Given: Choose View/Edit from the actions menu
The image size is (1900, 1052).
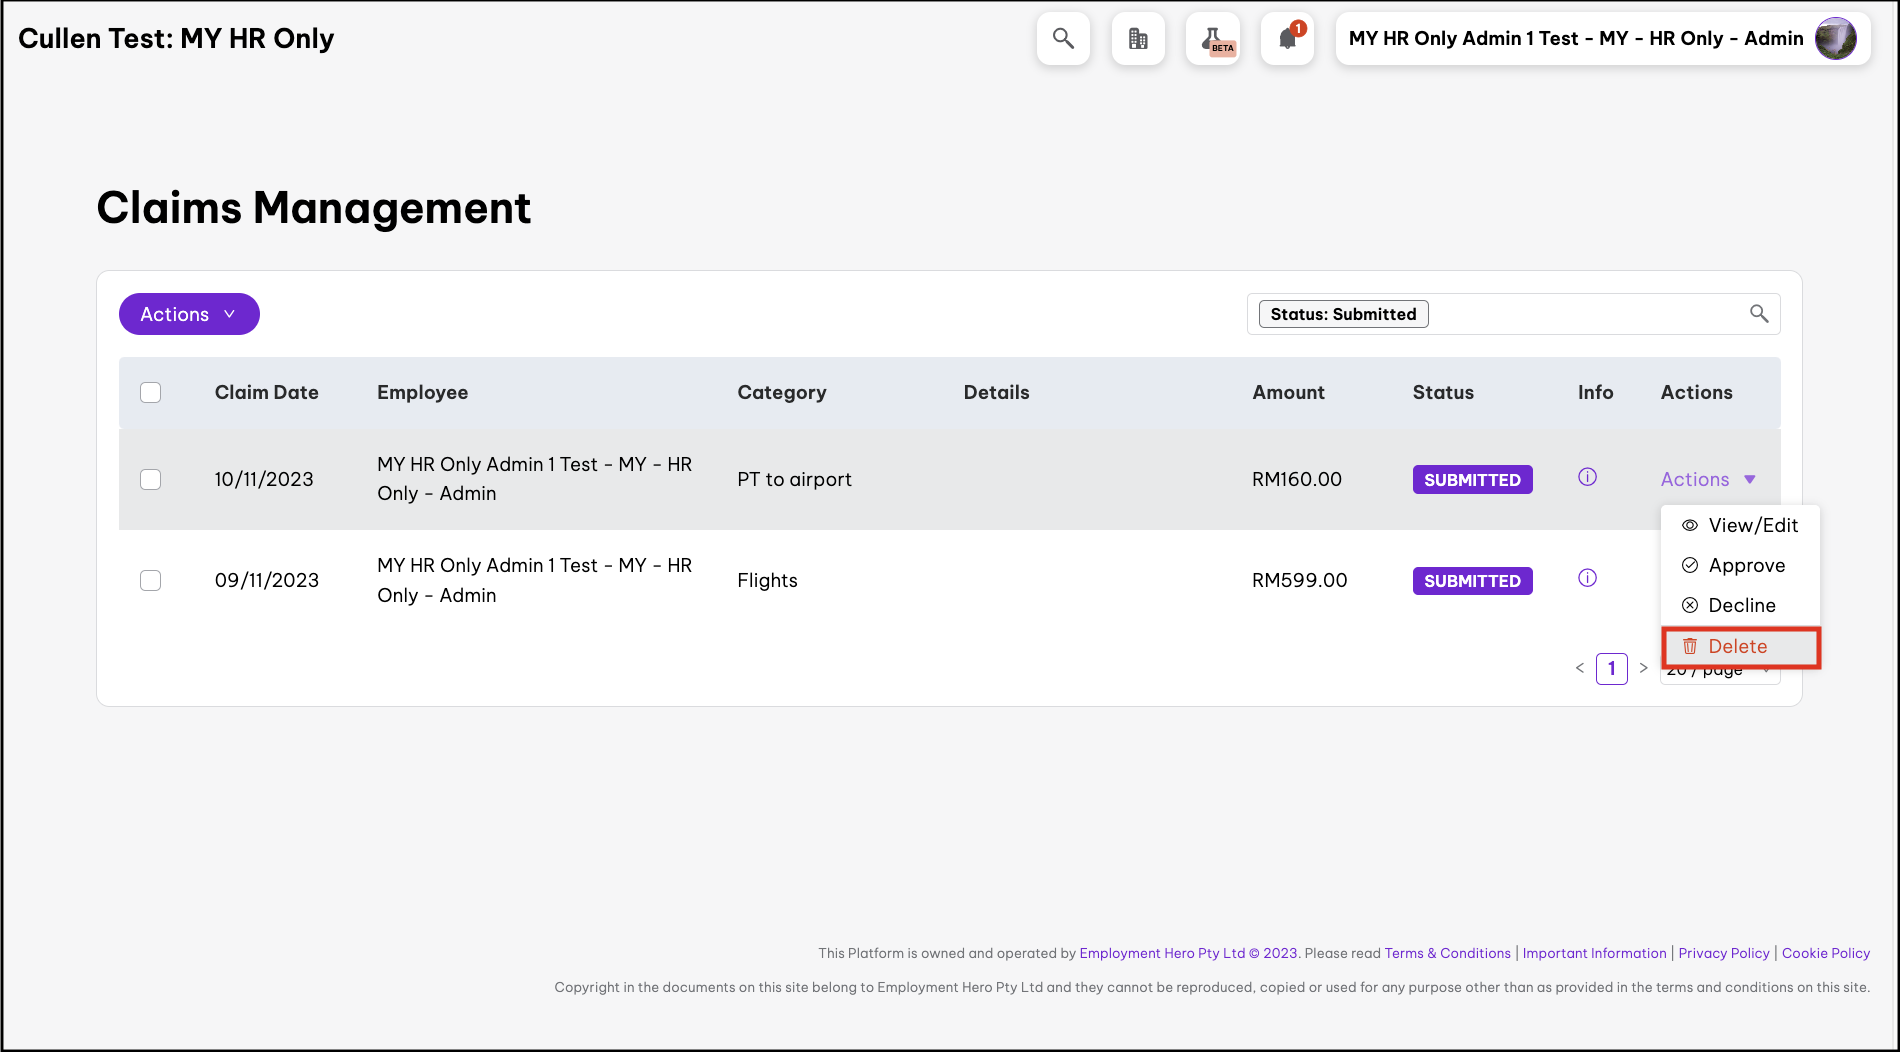Looking at the screenshot, I should (x=1741, y=525).
